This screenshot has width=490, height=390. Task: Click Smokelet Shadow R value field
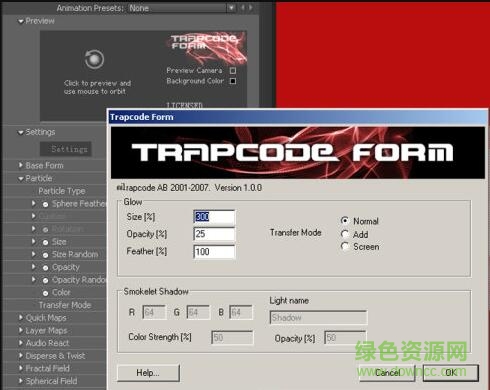[154, 312]
